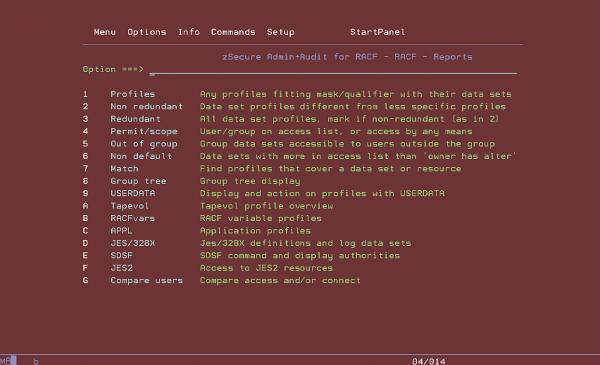This screenshot has height=365, width=600.
Task: Open the Menu action bar item
Action: pos(104,32)
